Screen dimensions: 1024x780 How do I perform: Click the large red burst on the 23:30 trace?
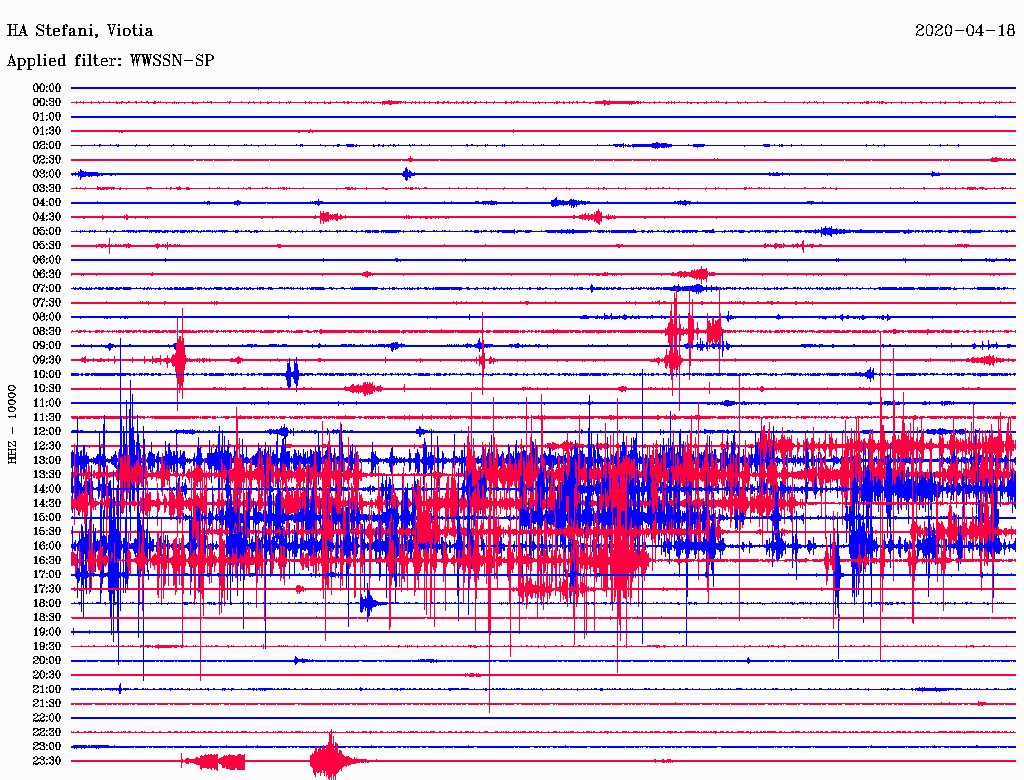332,758
